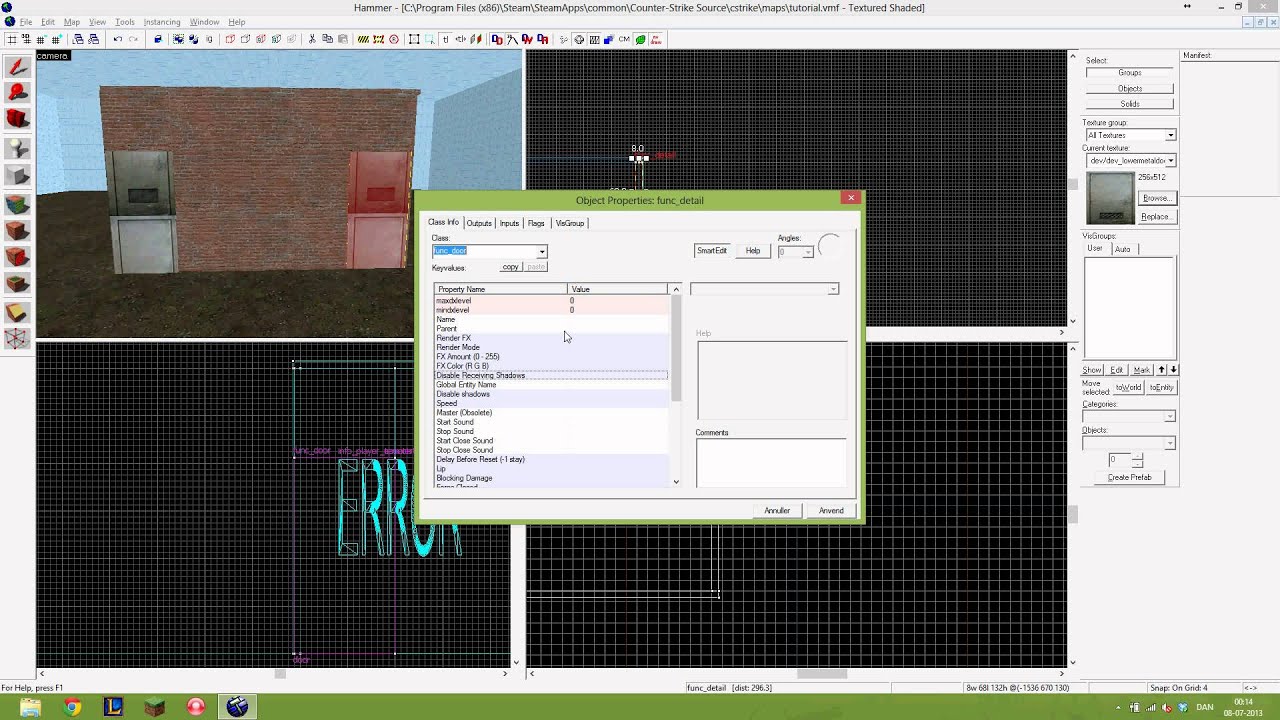
Task: Open File Explorer from the taskbar
Action: pos(30,707)
